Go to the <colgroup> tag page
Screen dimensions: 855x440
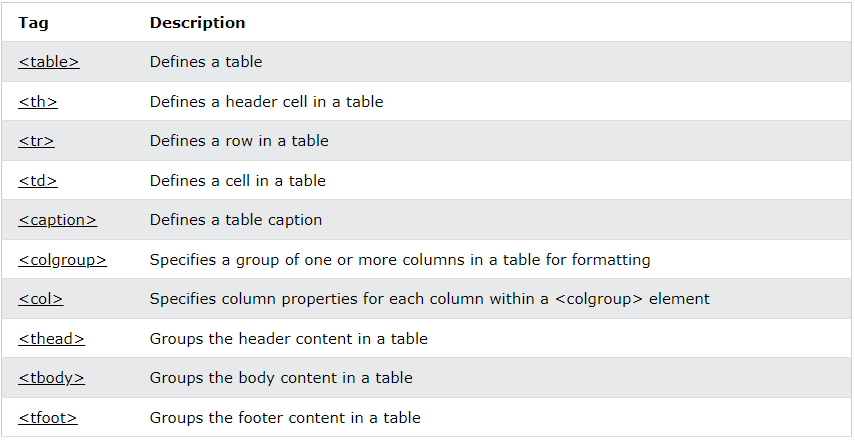point(62,260)
